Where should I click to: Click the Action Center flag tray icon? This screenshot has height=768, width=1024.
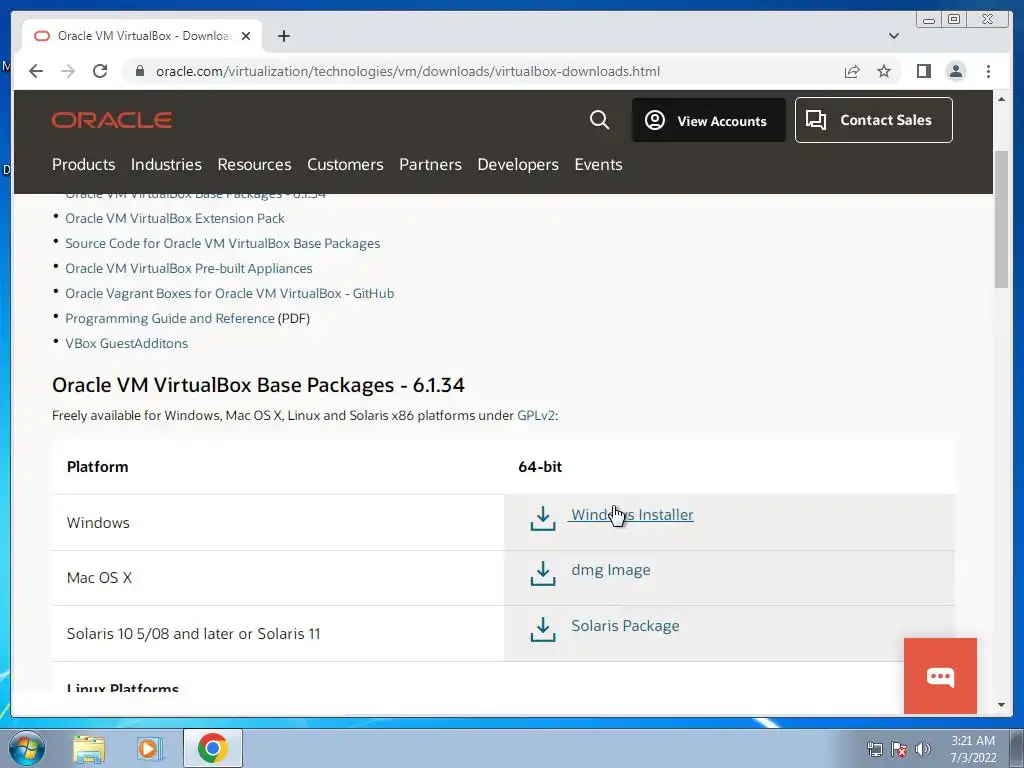[899, 749]
